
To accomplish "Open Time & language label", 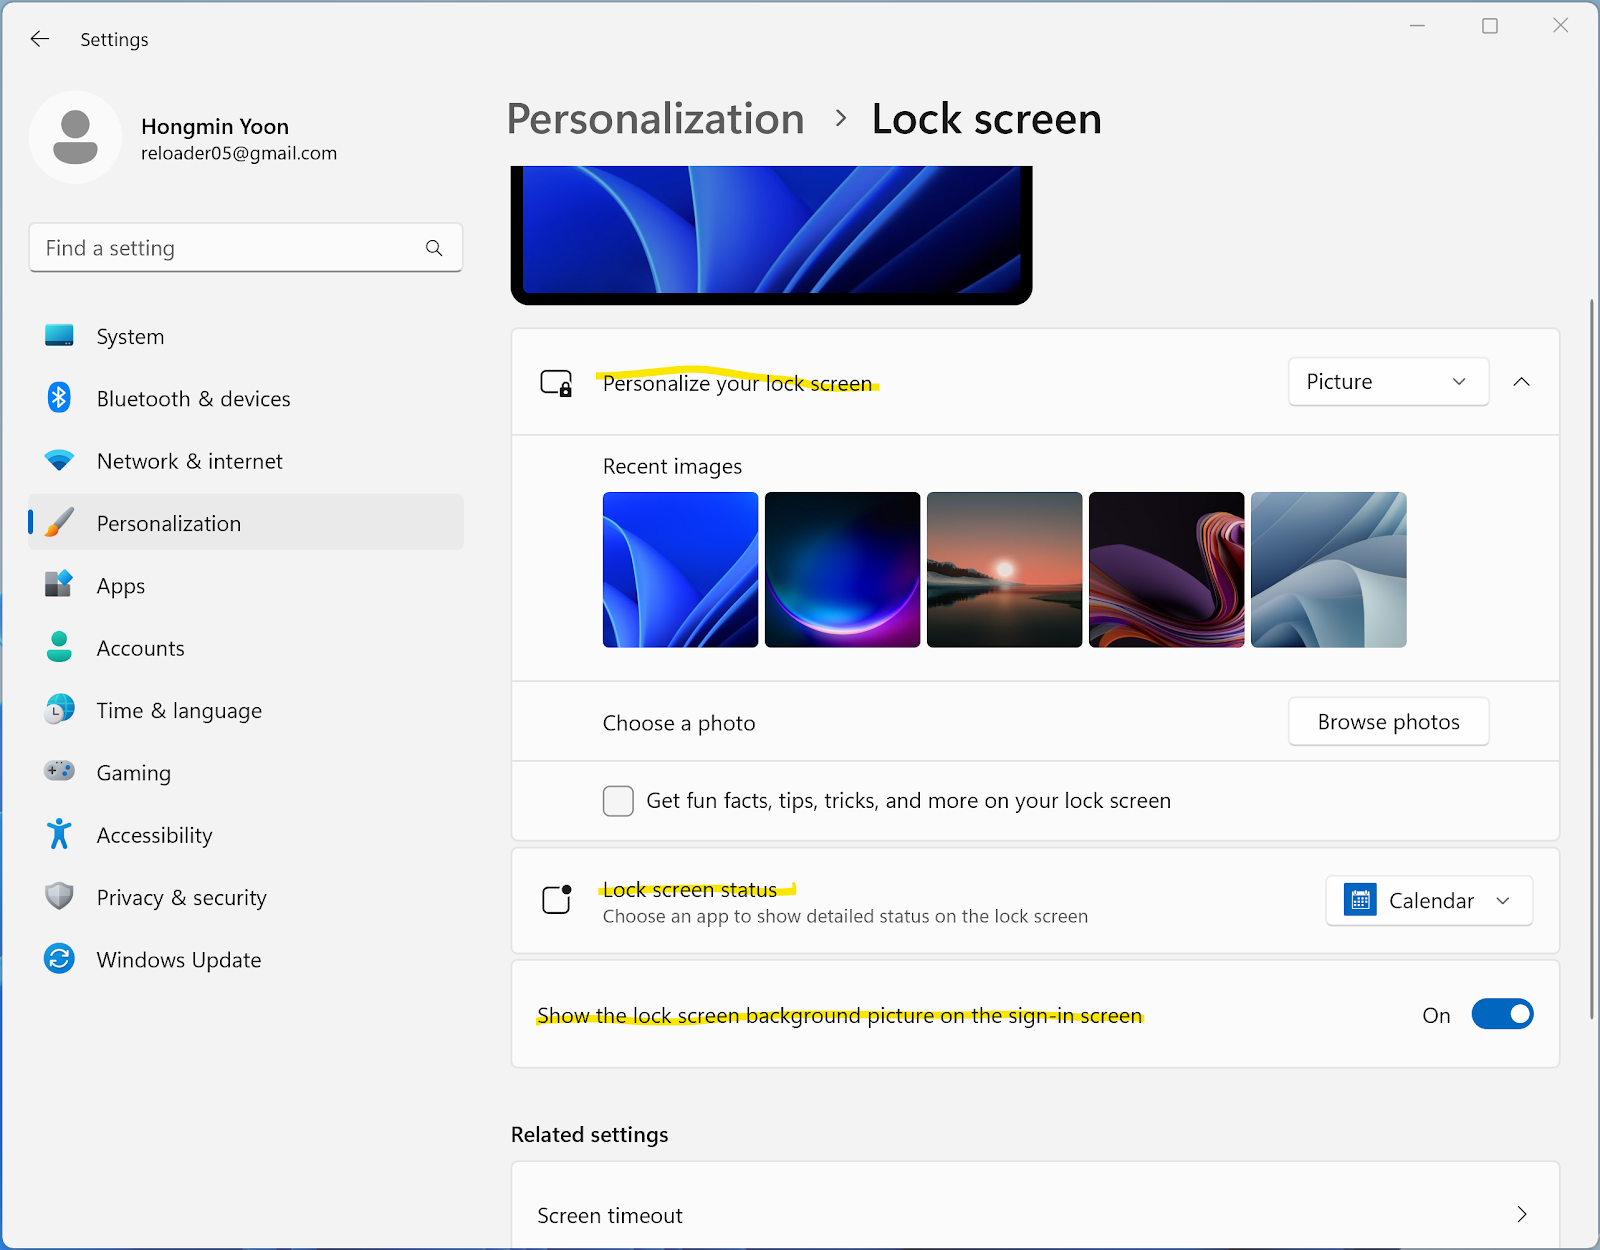I will (179, 711).
